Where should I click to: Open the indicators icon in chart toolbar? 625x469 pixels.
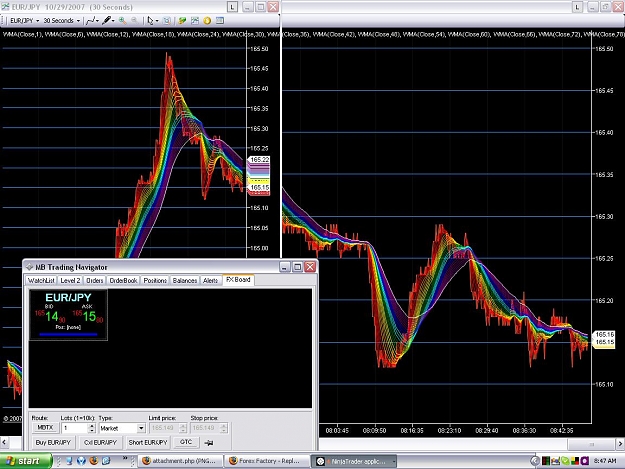coord(195,20)
